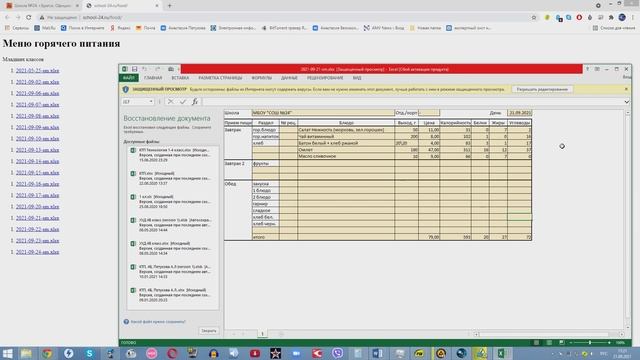
Task: Click the confirm checkmark in formula bar
Action: 183,102
